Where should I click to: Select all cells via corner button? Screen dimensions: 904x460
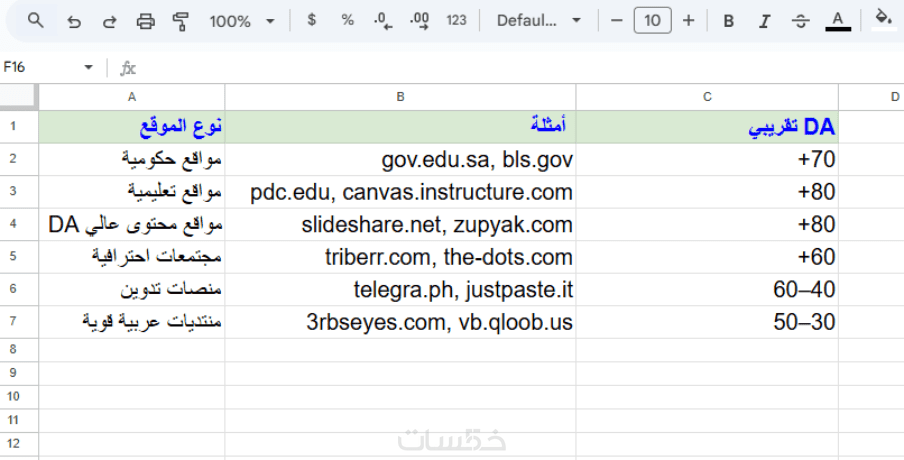(x=20, y=97)
